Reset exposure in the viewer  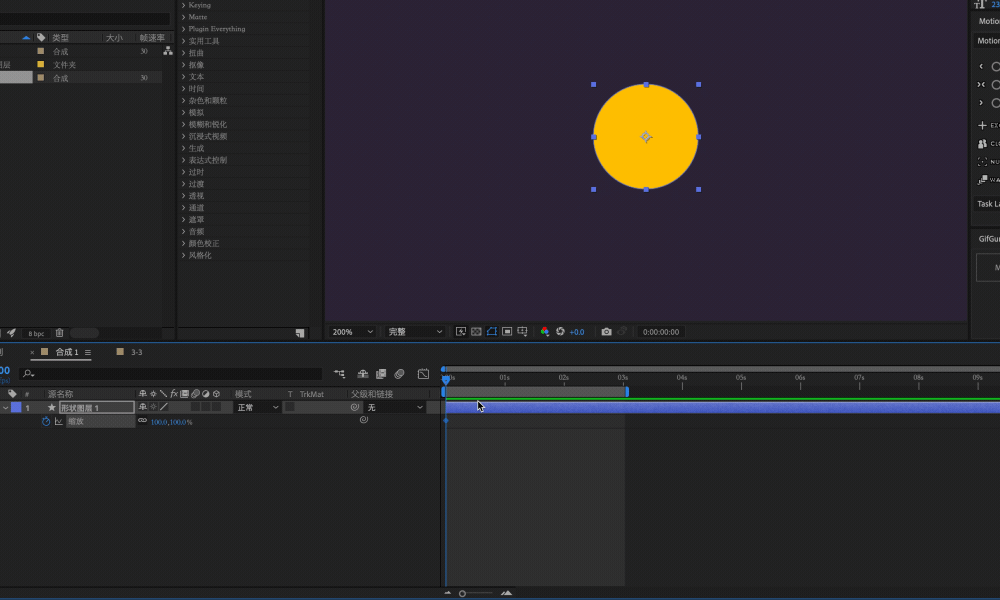560,332
